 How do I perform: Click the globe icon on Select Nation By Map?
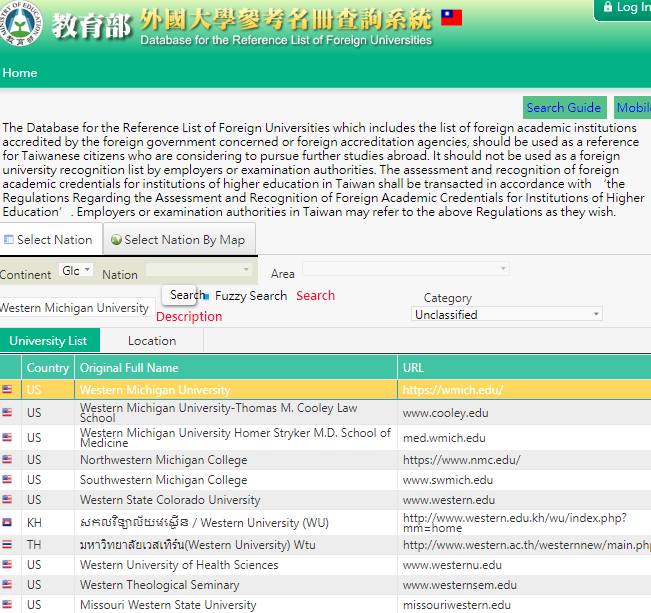click(x=116, y=240)
